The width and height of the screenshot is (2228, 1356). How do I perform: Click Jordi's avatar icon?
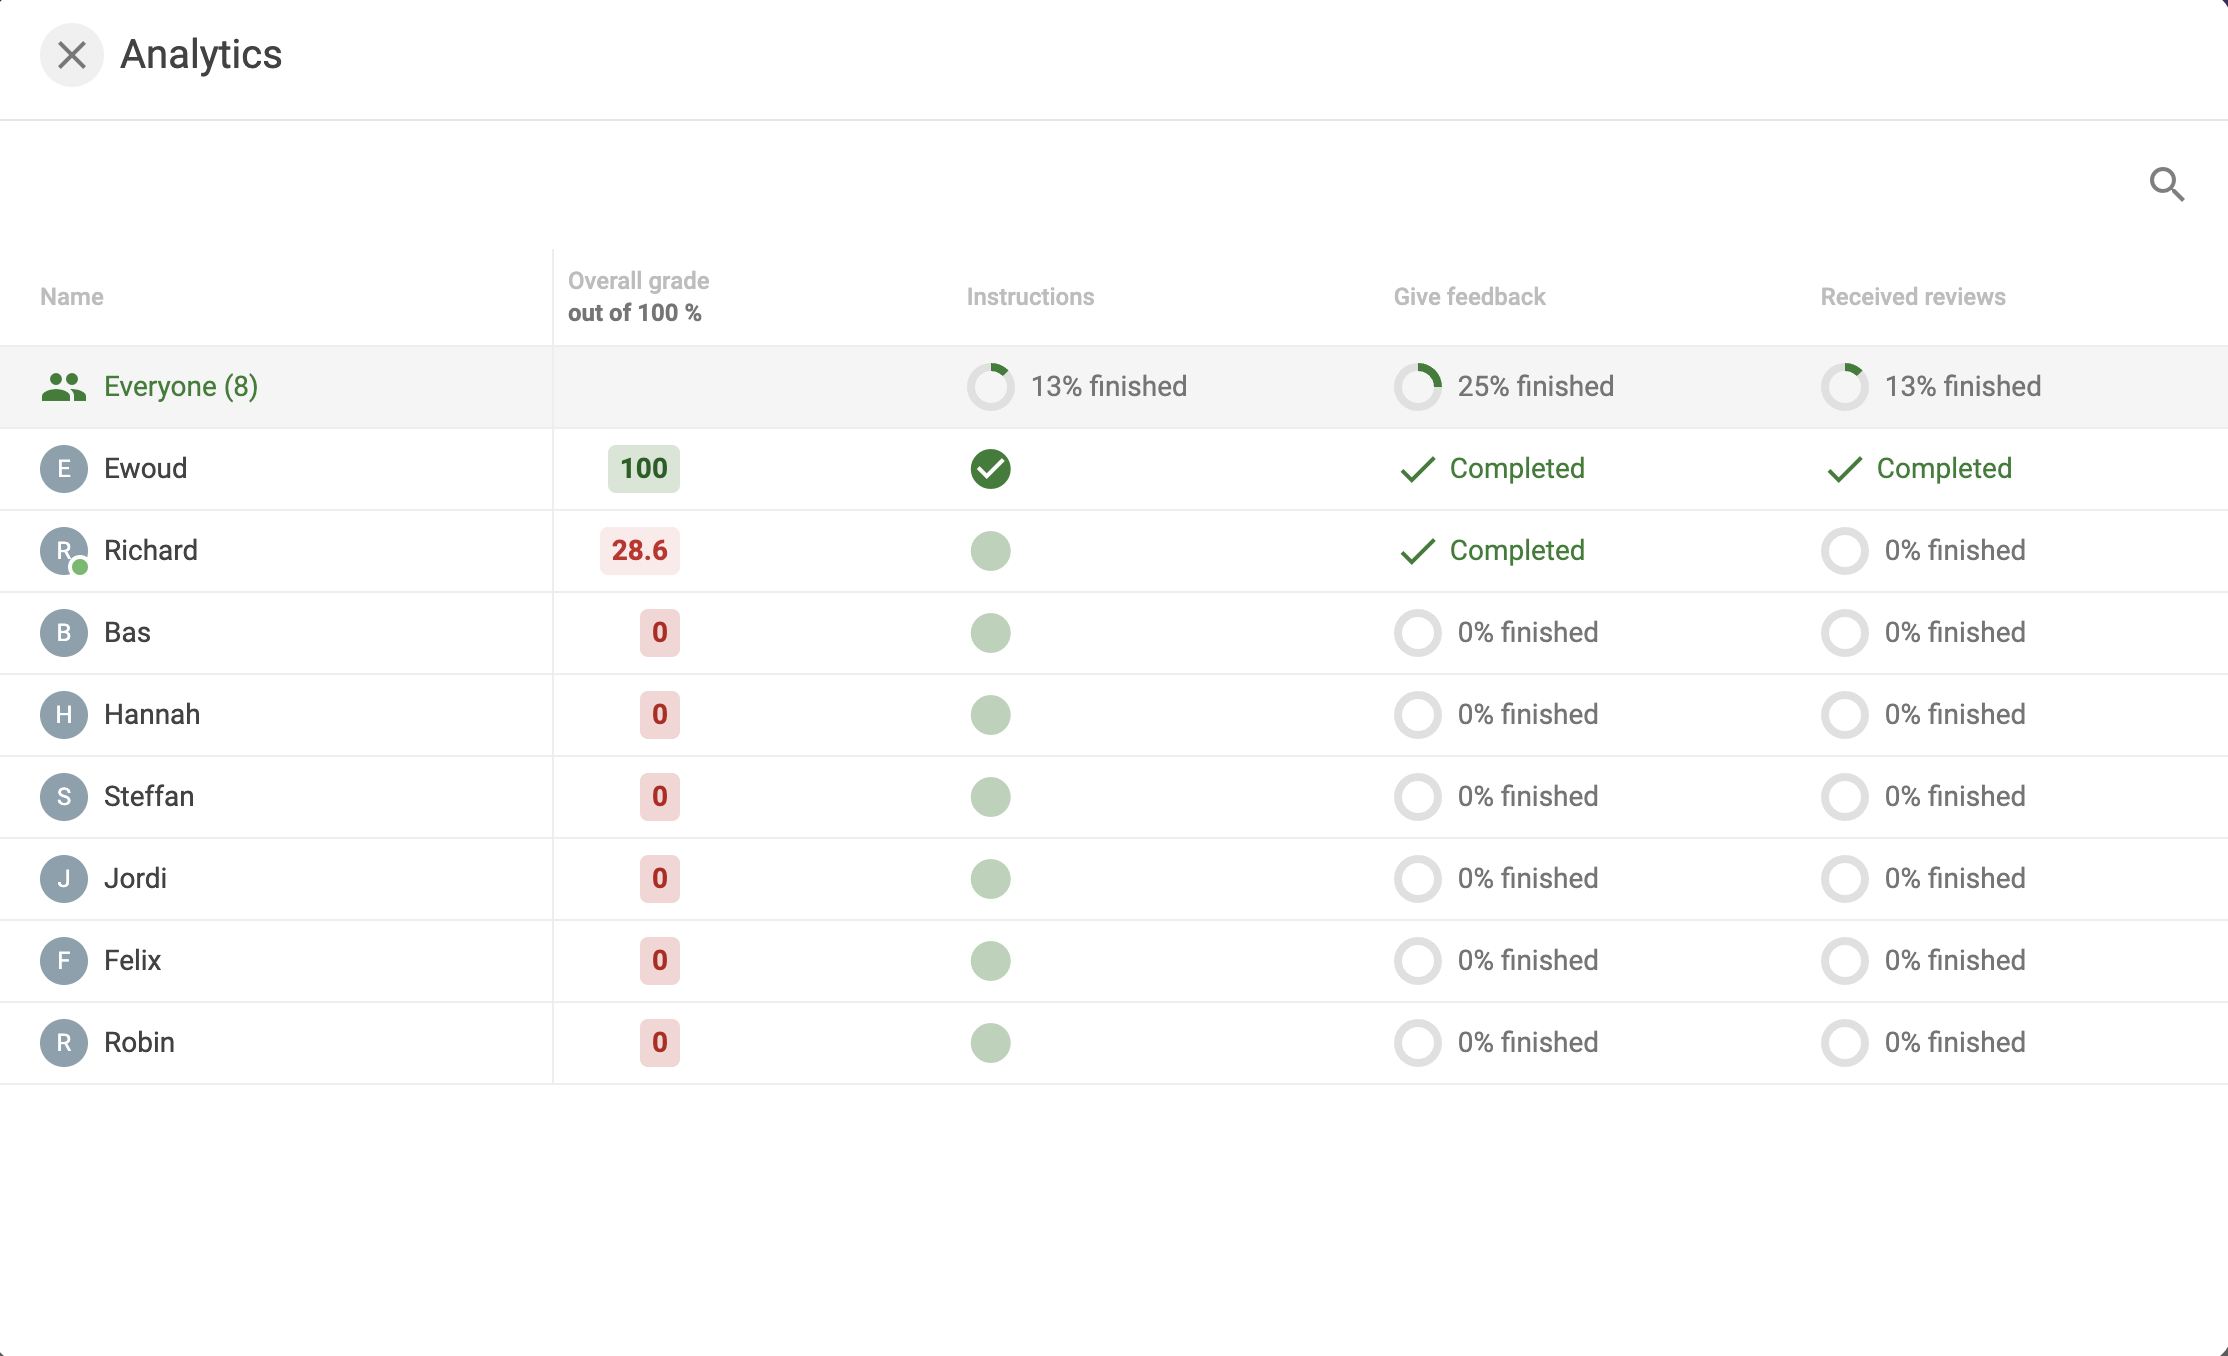(x=64, y=879)
